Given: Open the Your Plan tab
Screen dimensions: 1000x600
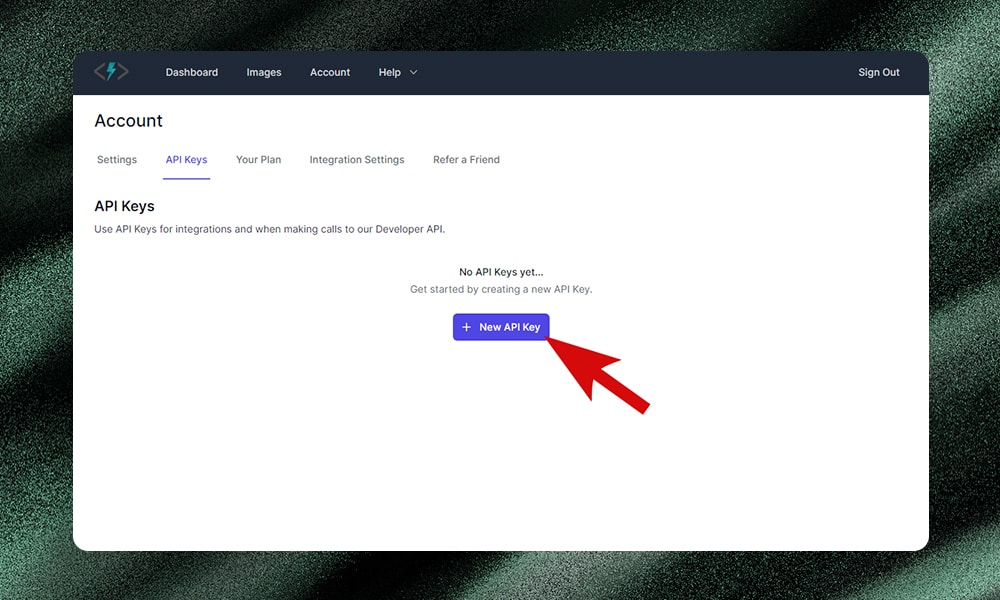Looking at the screenshot, I should (258, 159).
